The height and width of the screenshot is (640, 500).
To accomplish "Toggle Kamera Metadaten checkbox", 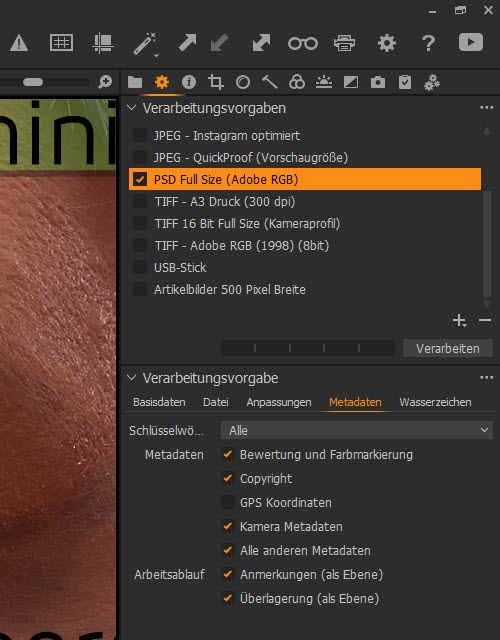I will pos(228,527).
